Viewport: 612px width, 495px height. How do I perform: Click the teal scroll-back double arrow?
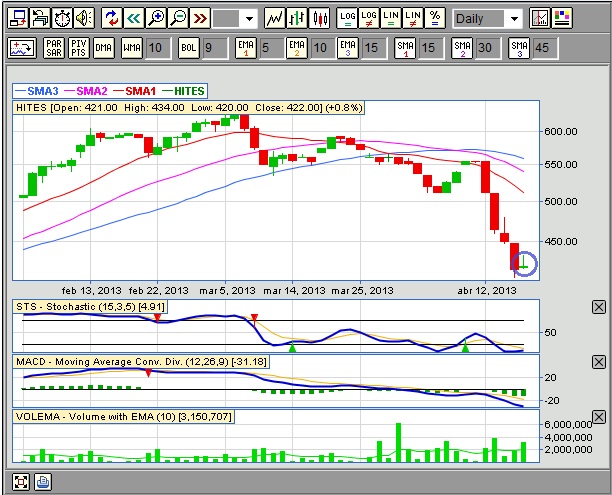pos(134,18)
